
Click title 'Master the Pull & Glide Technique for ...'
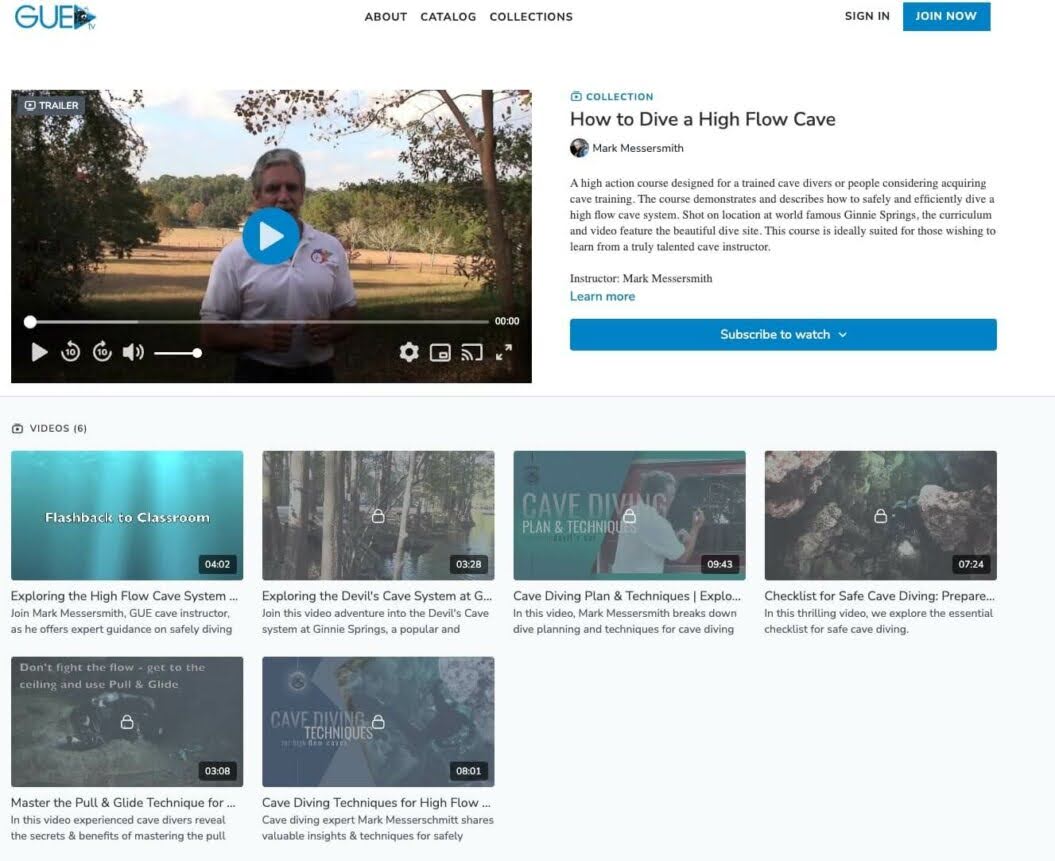[x=123, y=802]
